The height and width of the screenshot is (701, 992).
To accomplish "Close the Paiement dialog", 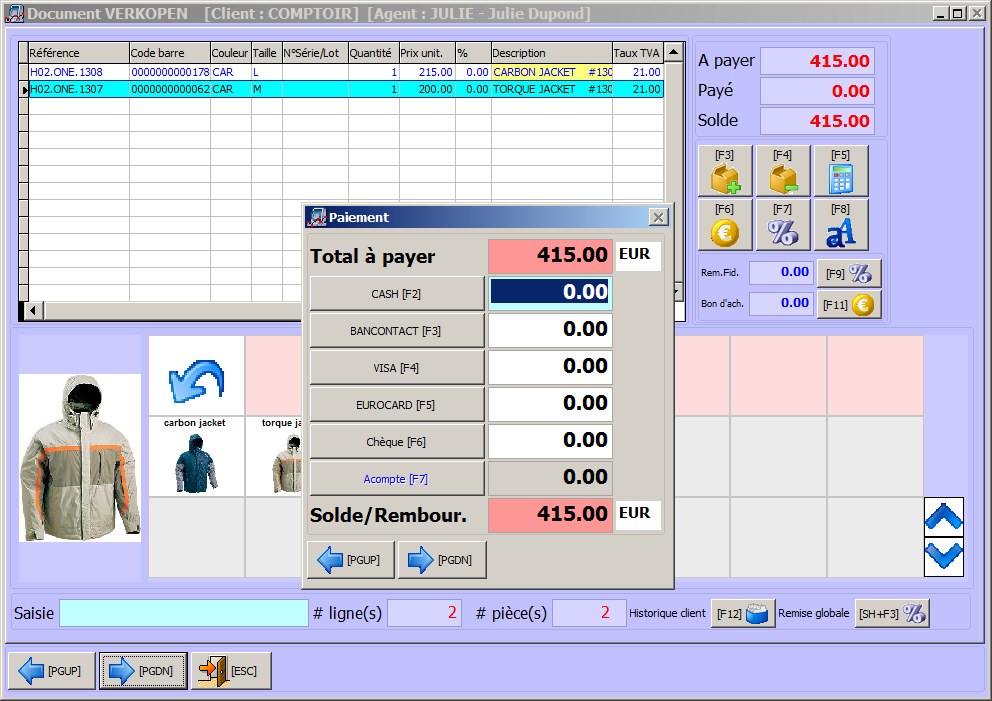I will click(x=658, y=217).
